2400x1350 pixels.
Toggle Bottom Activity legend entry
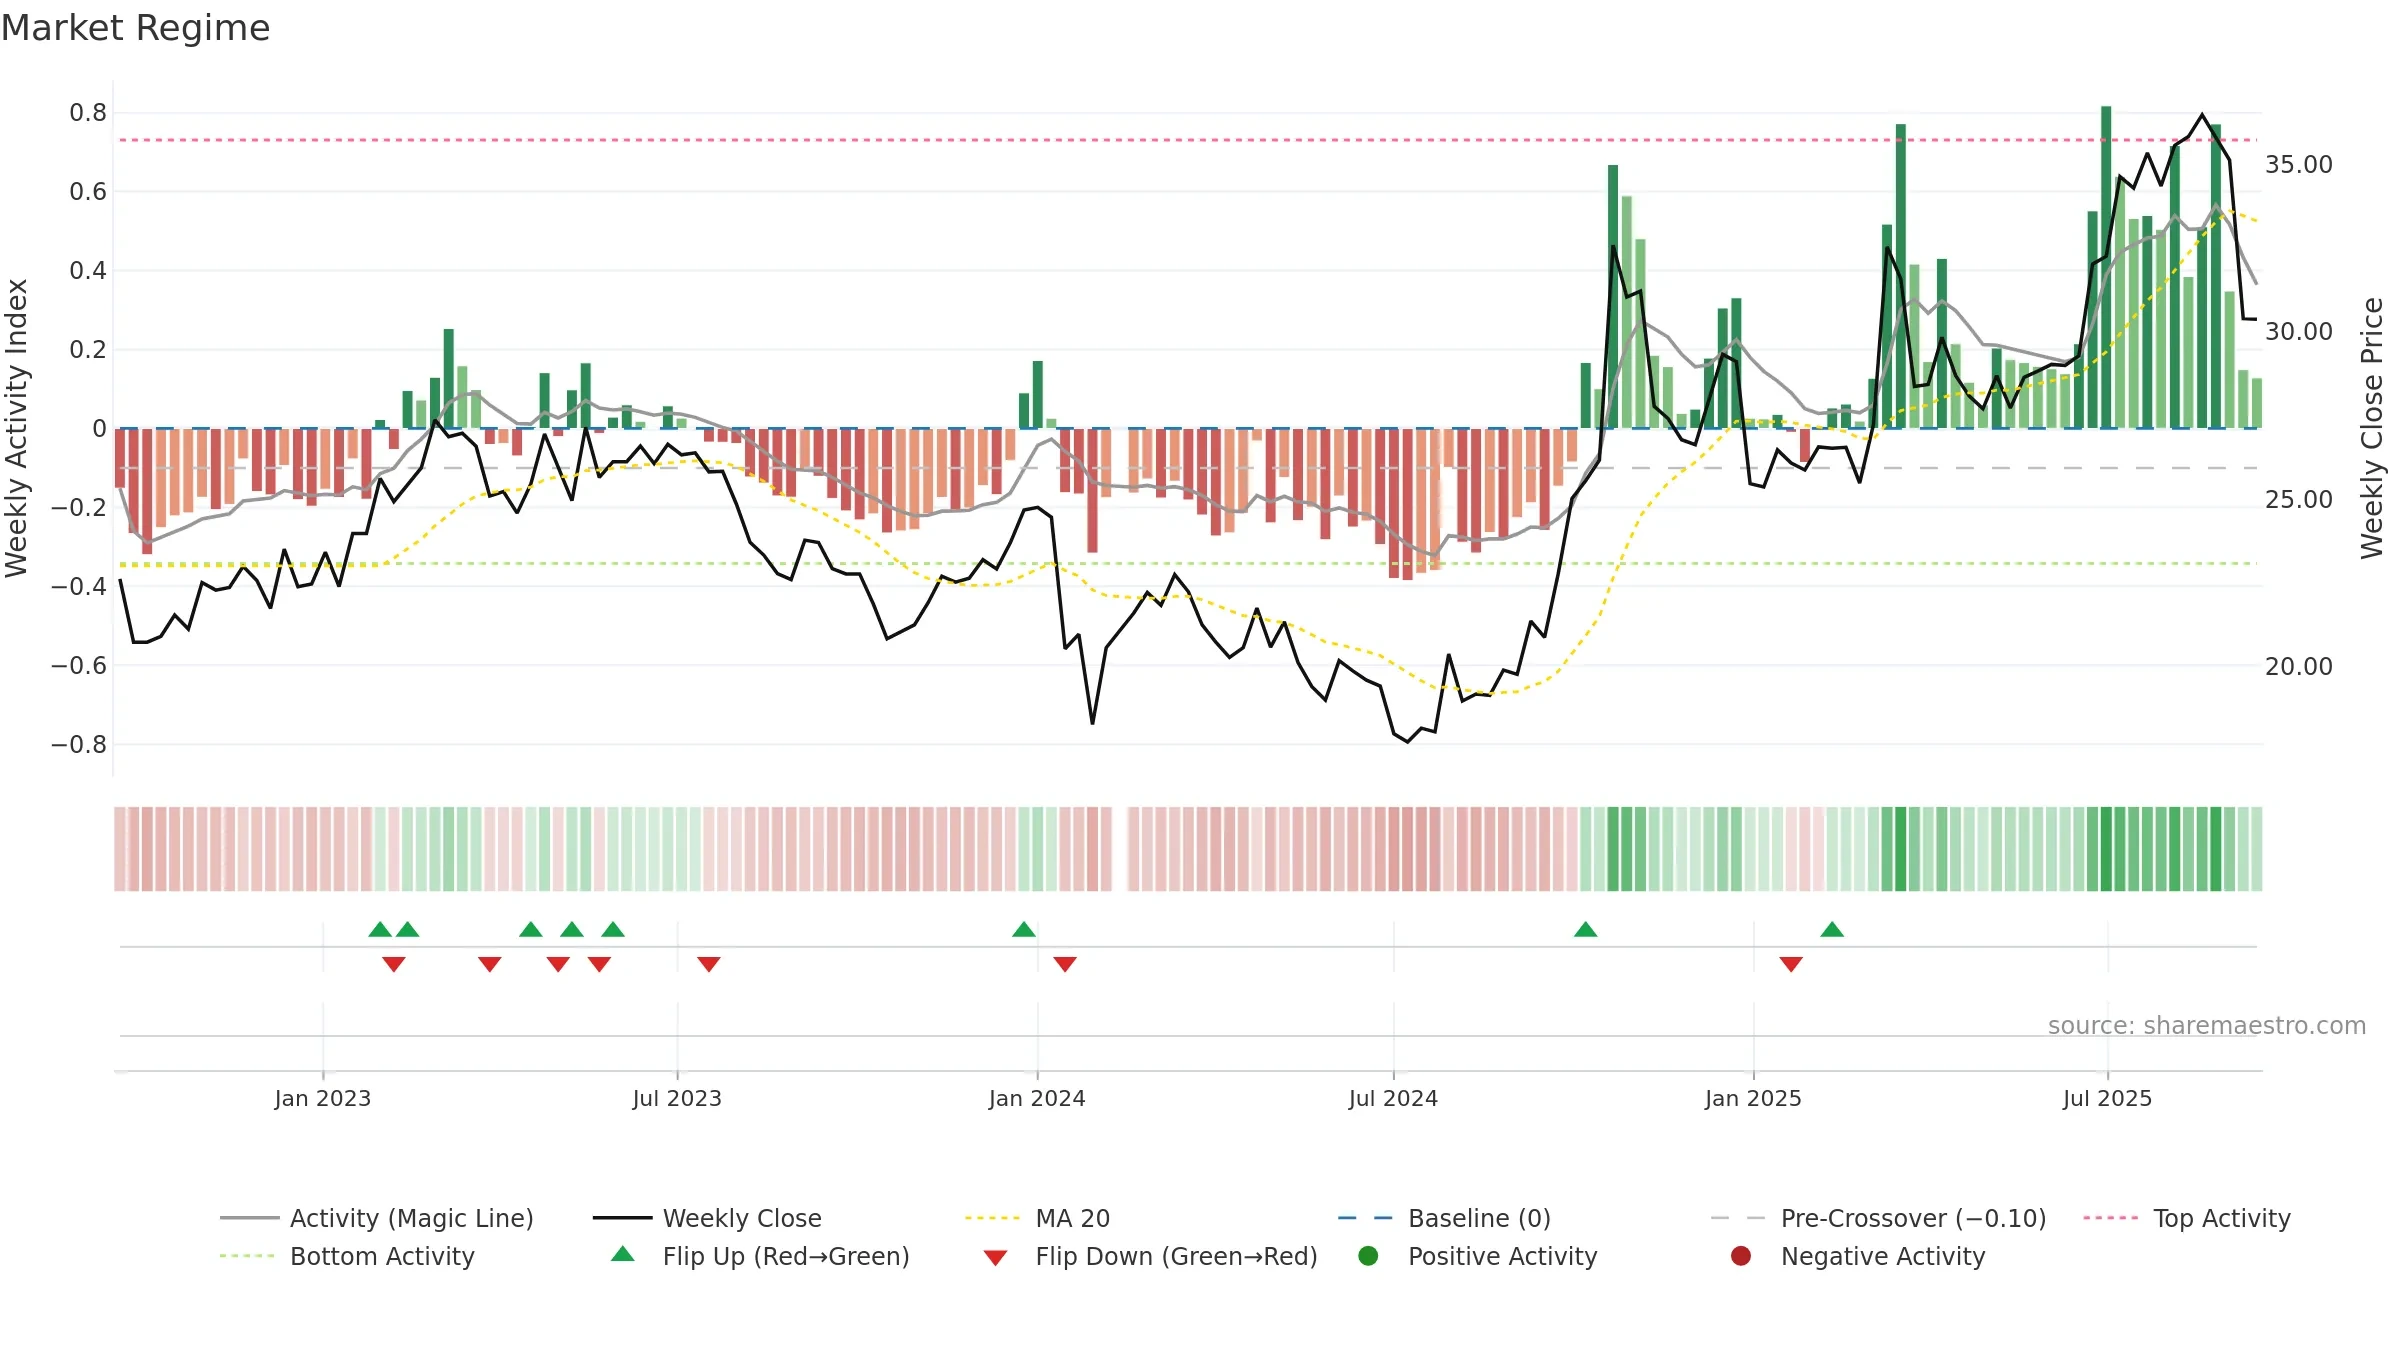coord(347,1256)
